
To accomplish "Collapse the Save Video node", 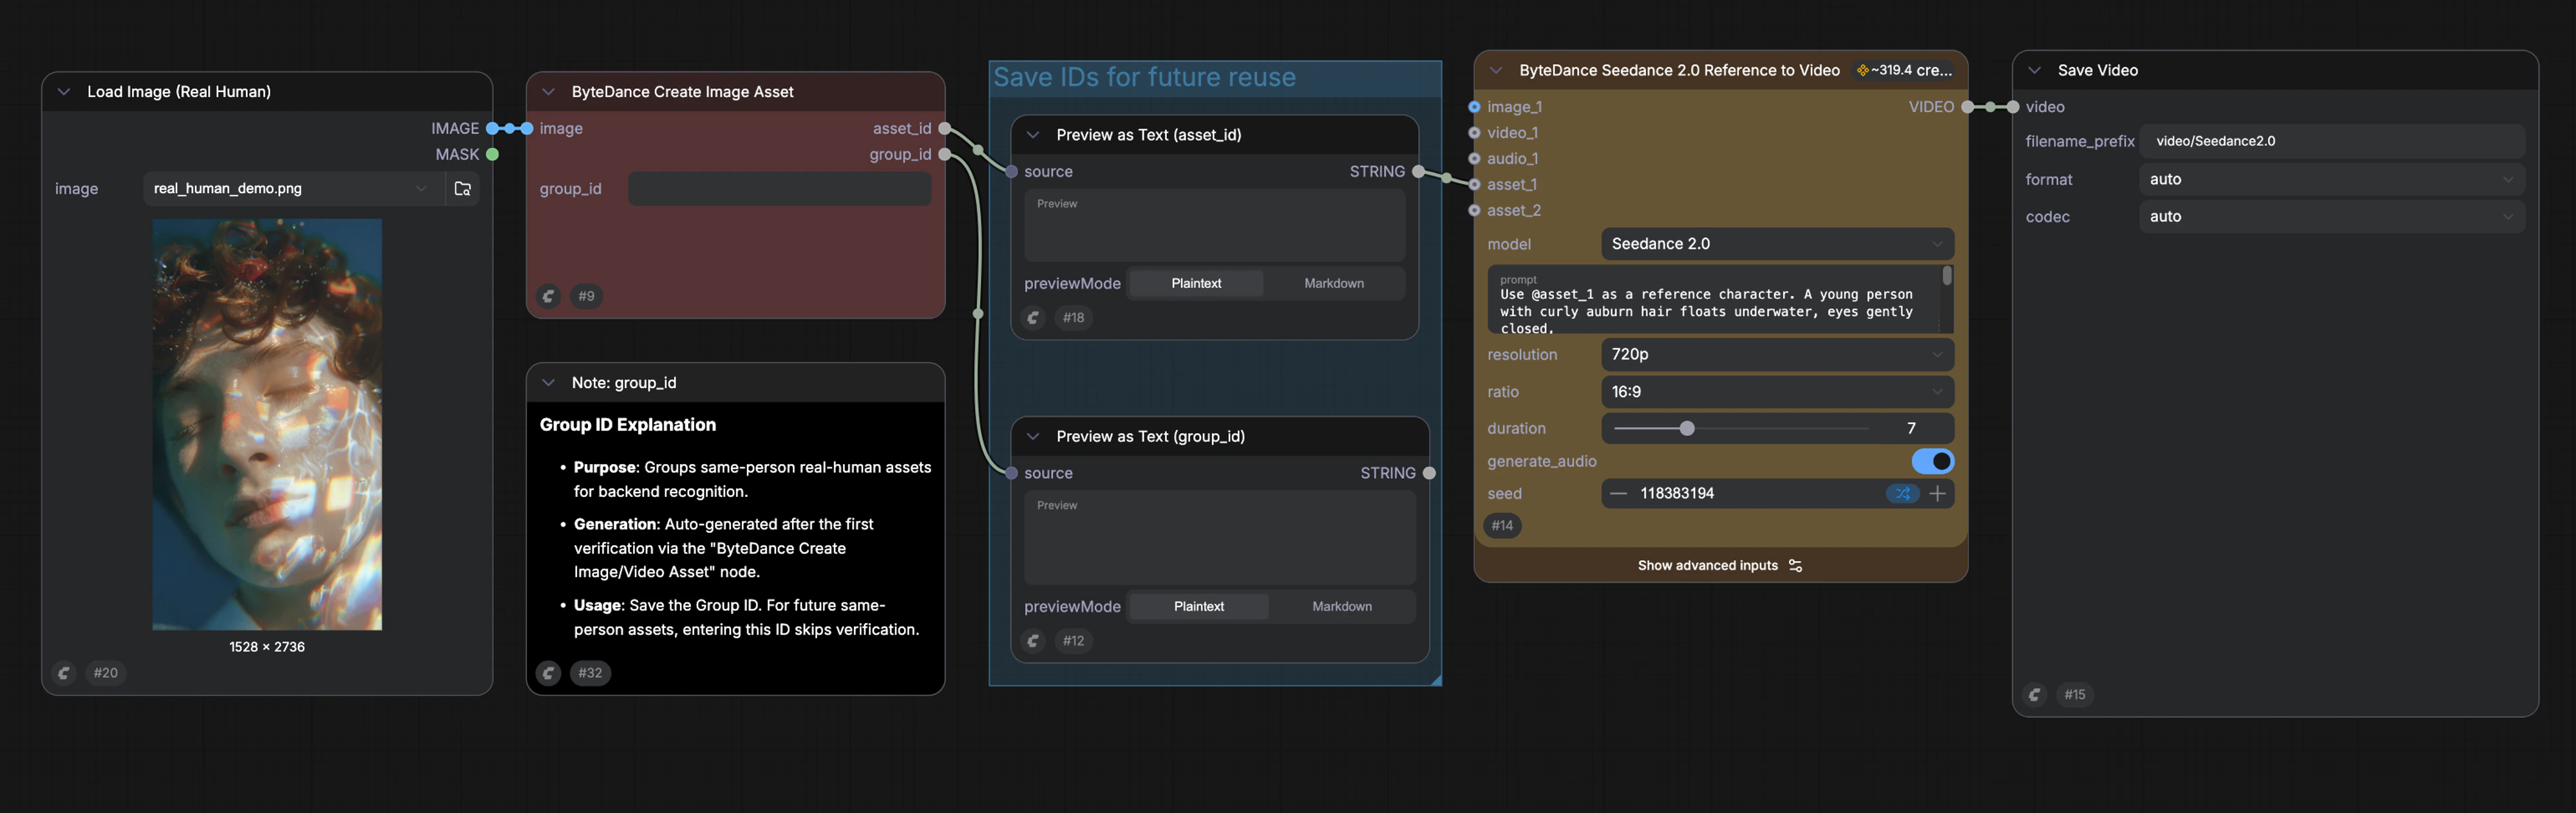I will (x=2034, y=70).
